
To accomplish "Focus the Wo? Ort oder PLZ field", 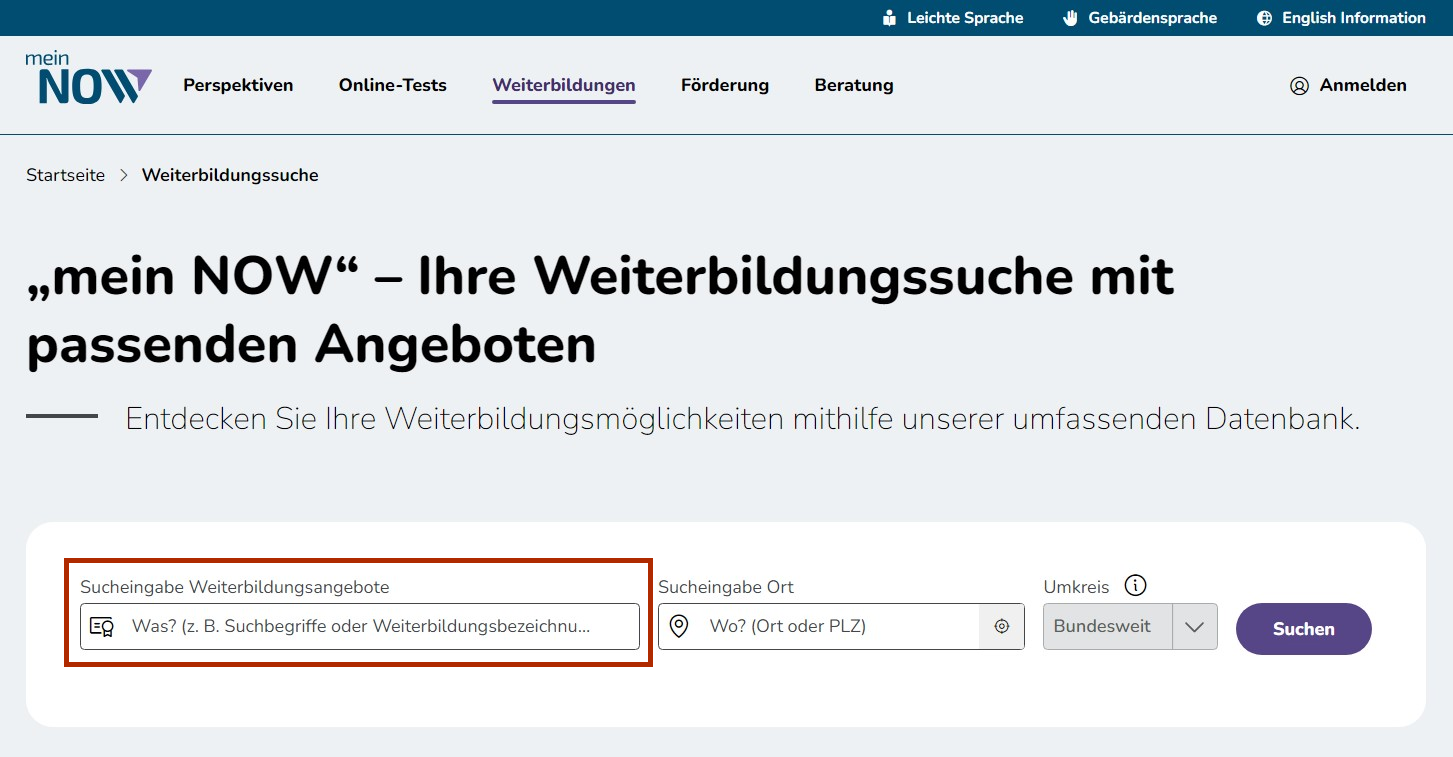I will pyautogui.click(x=841, y=627).
